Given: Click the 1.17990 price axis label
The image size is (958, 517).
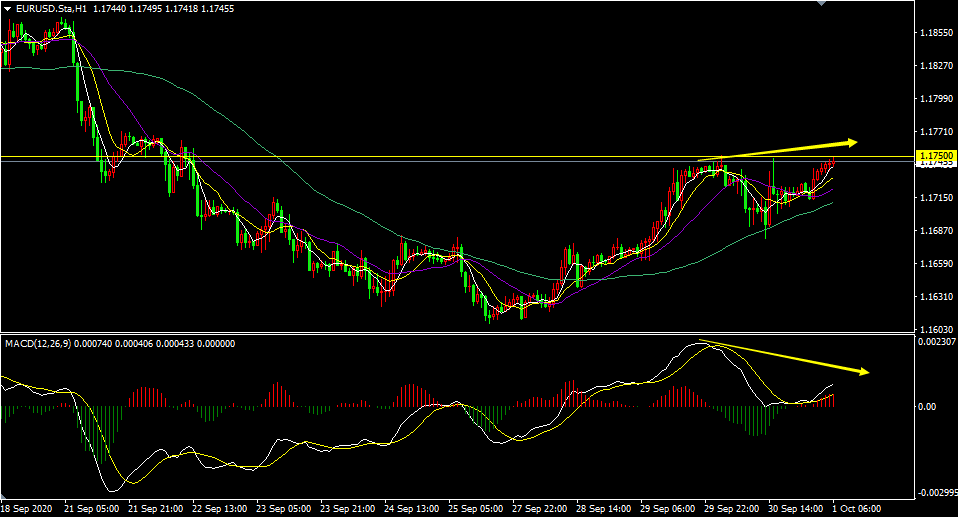Looking at the screenshot, I should pyautogui.click(x=937, y=98).
